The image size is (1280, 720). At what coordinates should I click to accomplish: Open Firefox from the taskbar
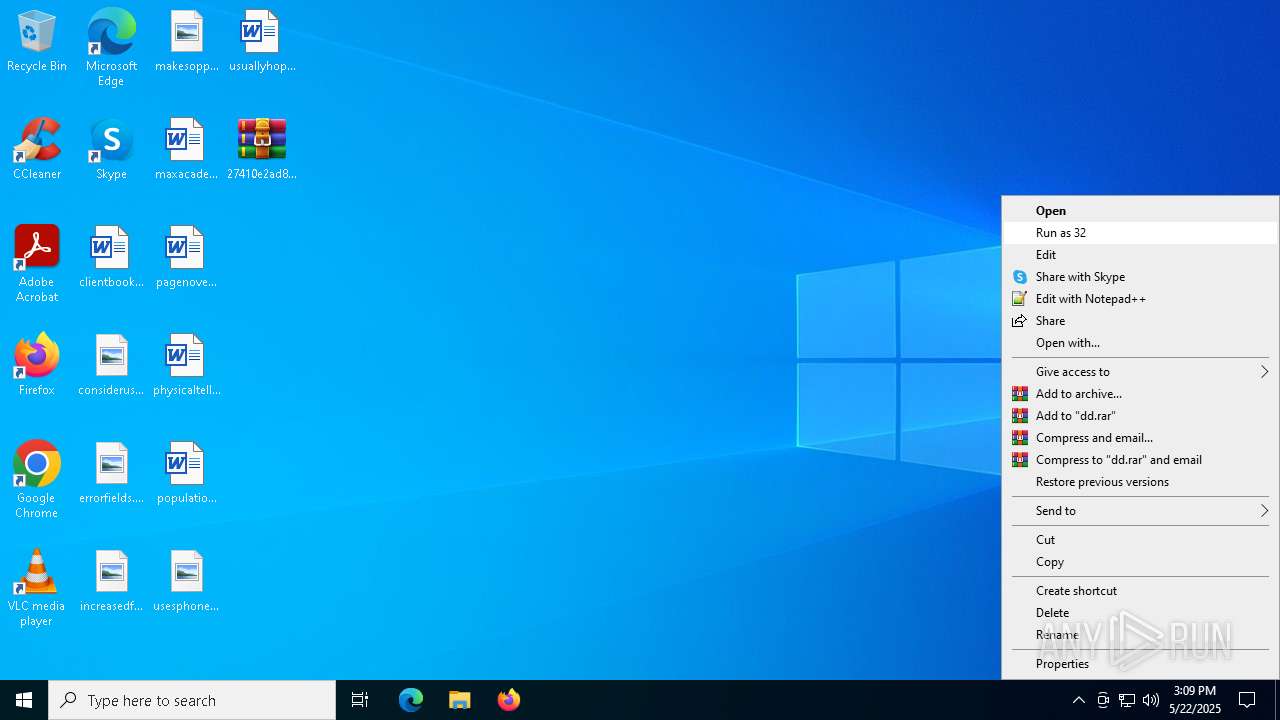click(508, 700)
